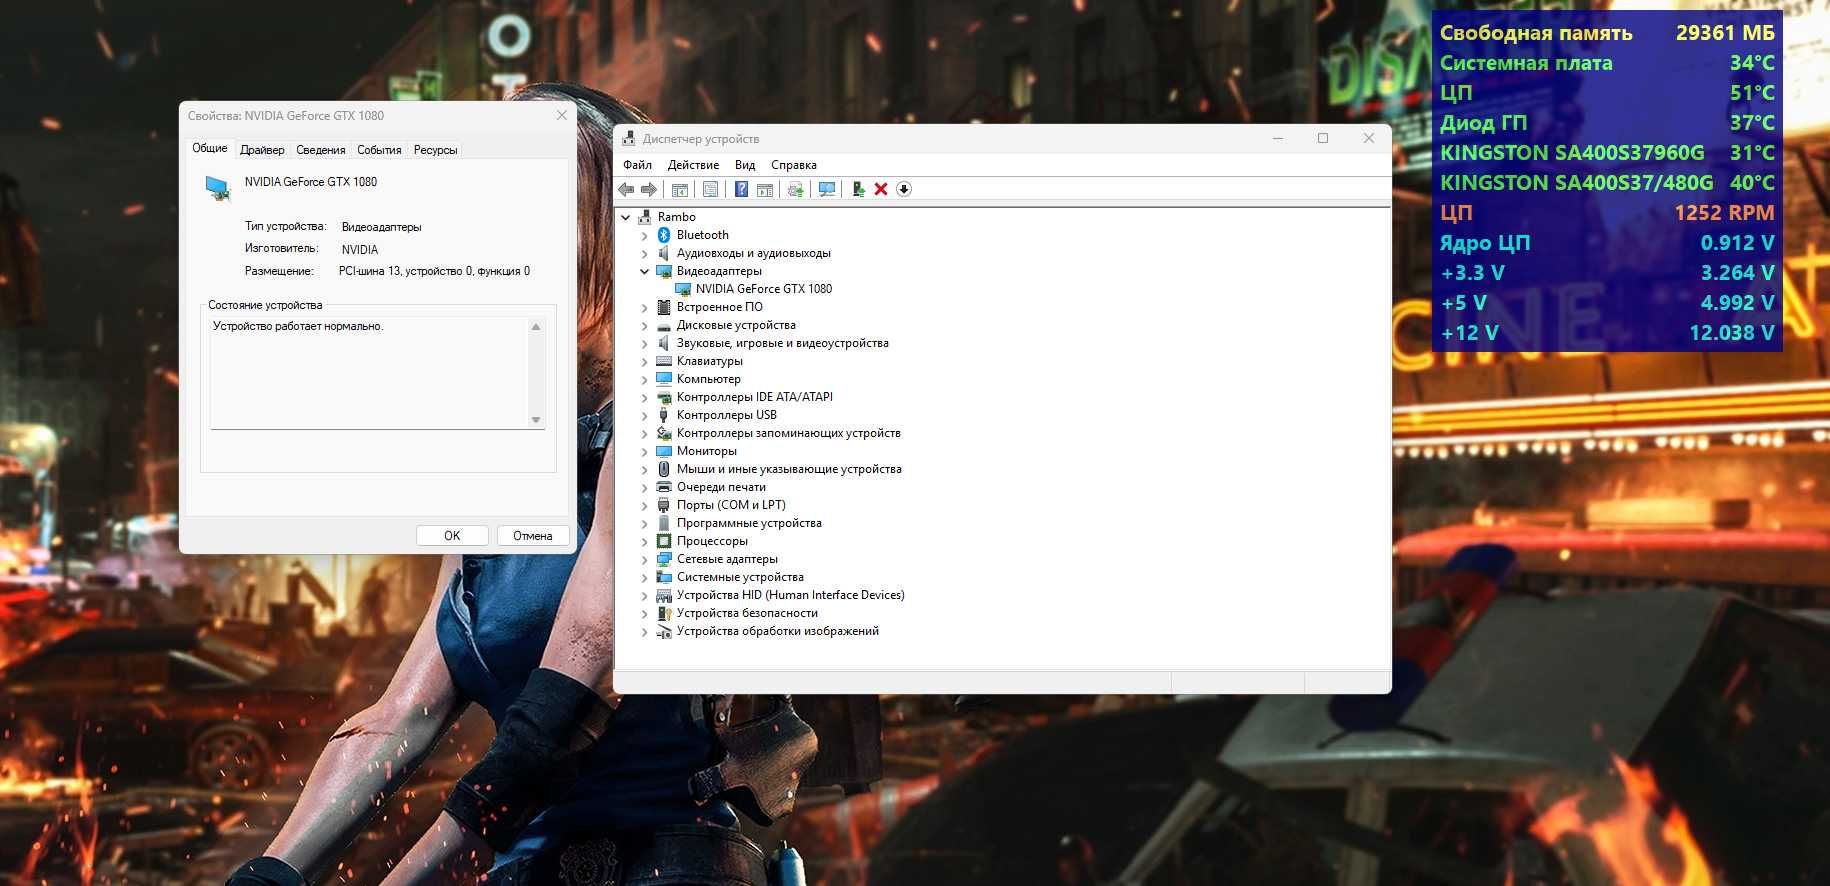Screen dimensions: 1830x886
Task: Click the Видеоадаптеры display adapter icon
Action: pos(664,271)
